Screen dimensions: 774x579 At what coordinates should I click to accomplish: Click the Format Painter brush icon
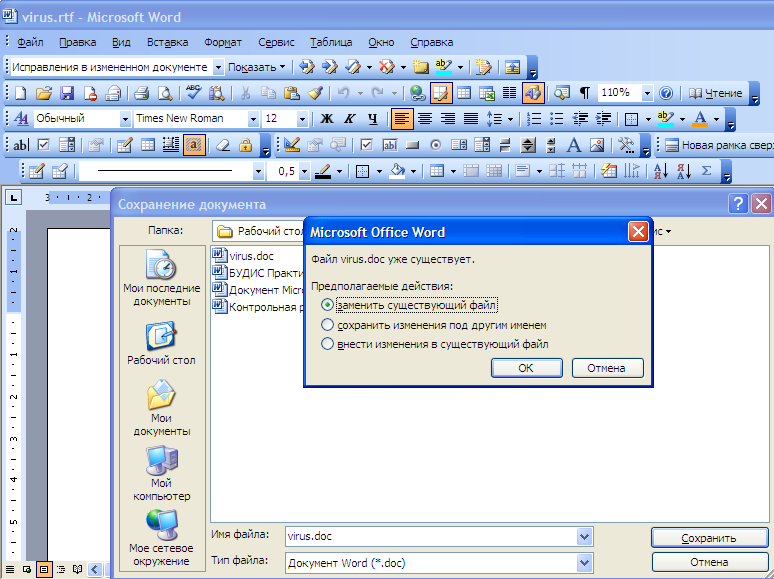(x=315, y=93)
